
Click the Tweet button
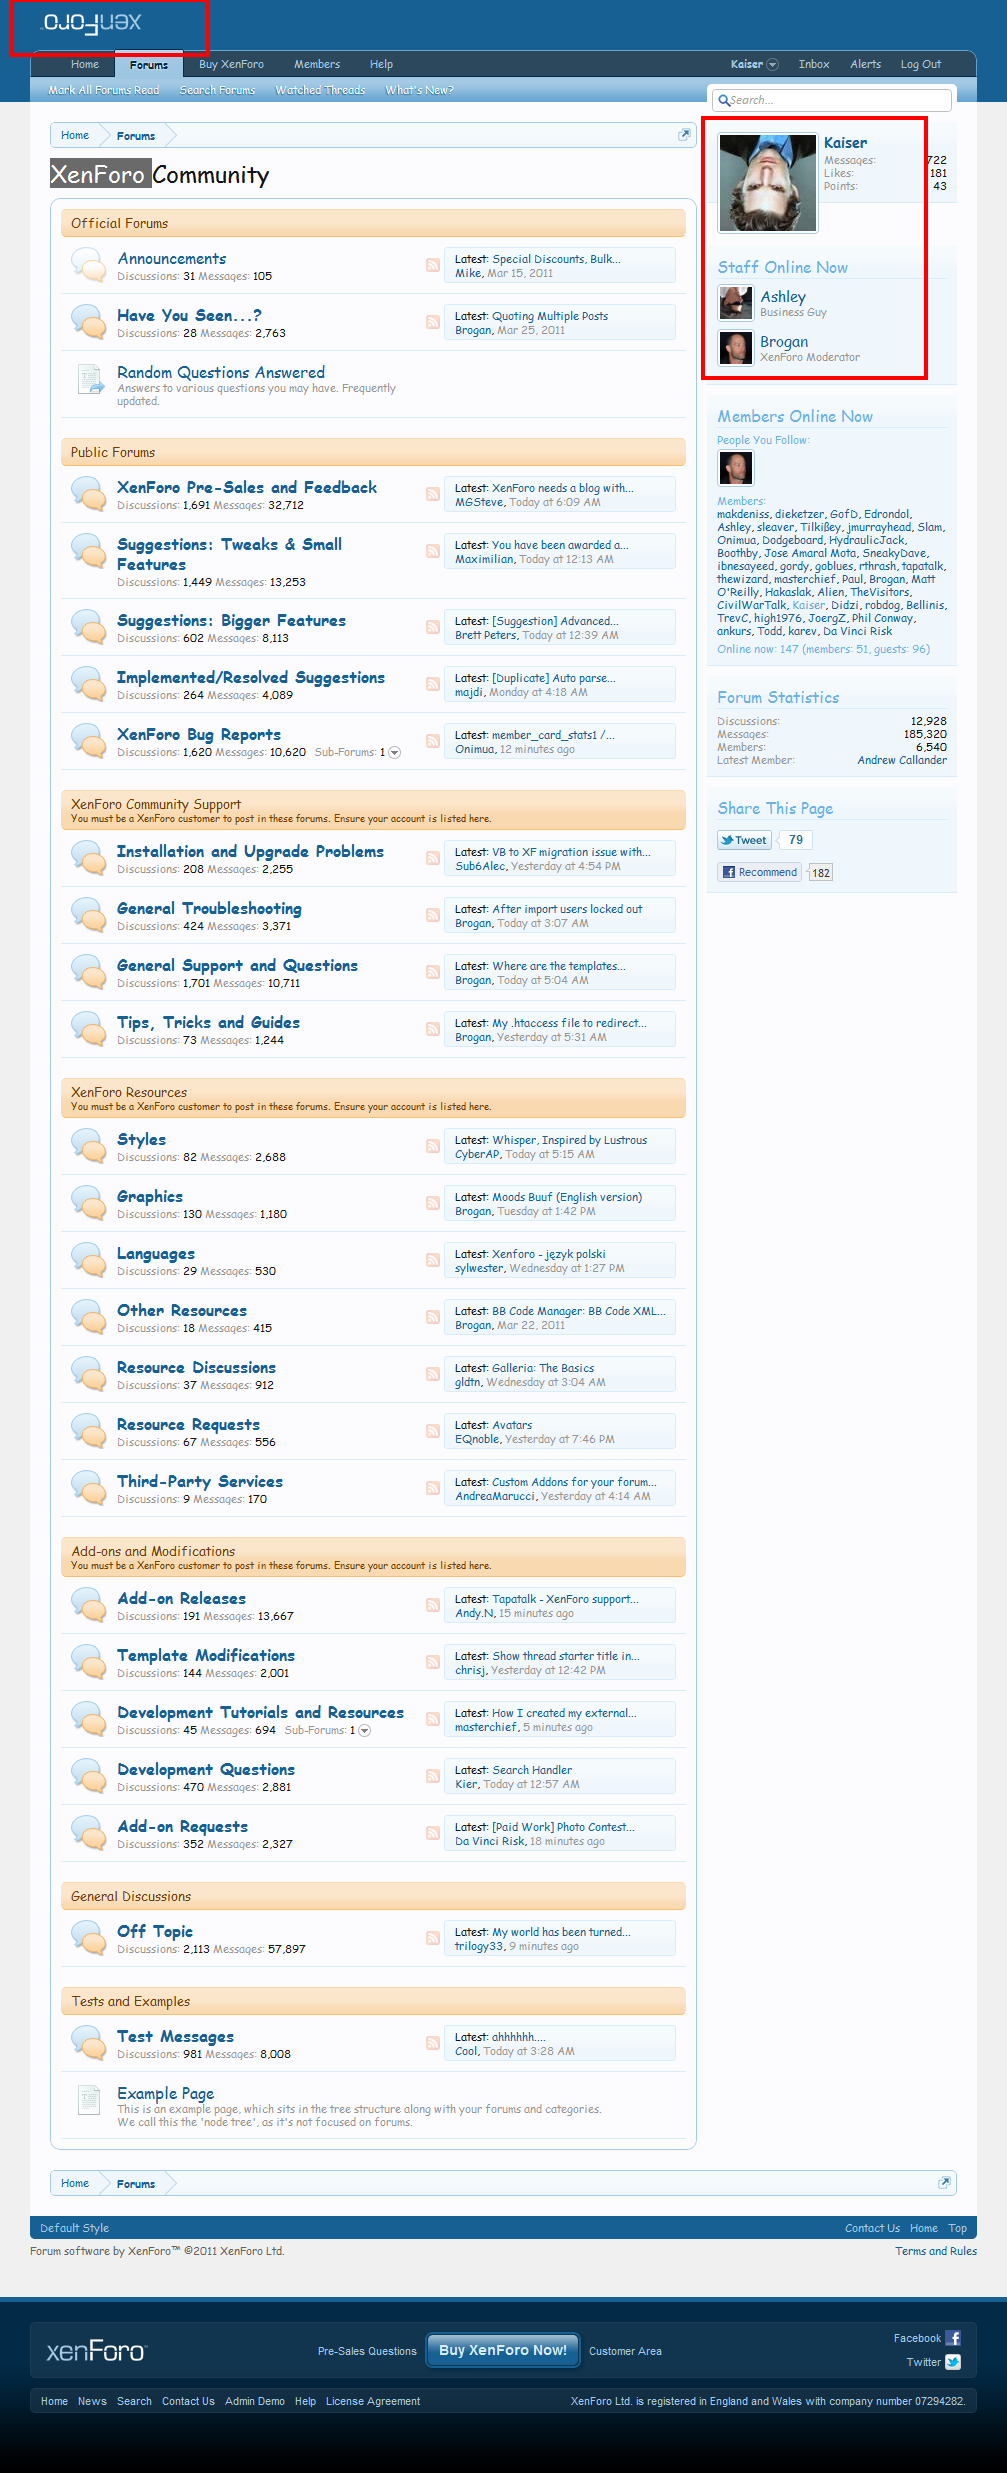pyautogui.click(x=744, y=841)
